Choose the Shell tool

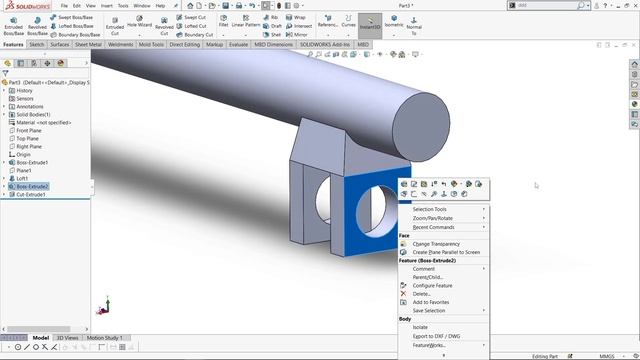(272, 35)
